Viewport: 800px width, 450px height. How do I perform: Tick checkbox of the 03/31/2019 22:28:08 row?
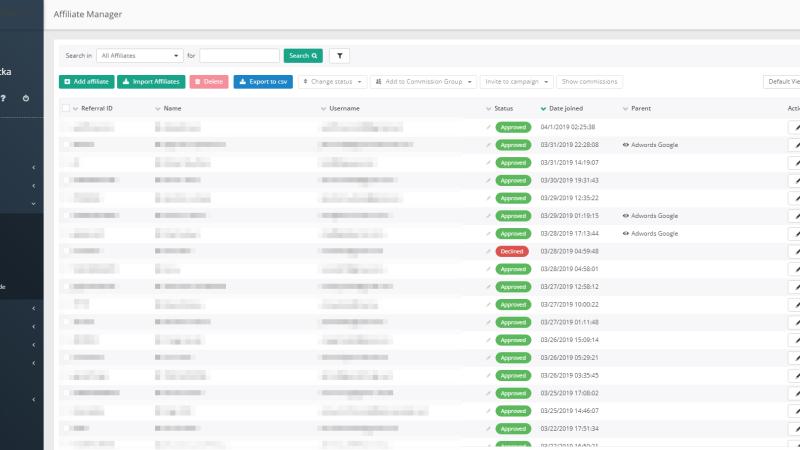tap(65, 145)
